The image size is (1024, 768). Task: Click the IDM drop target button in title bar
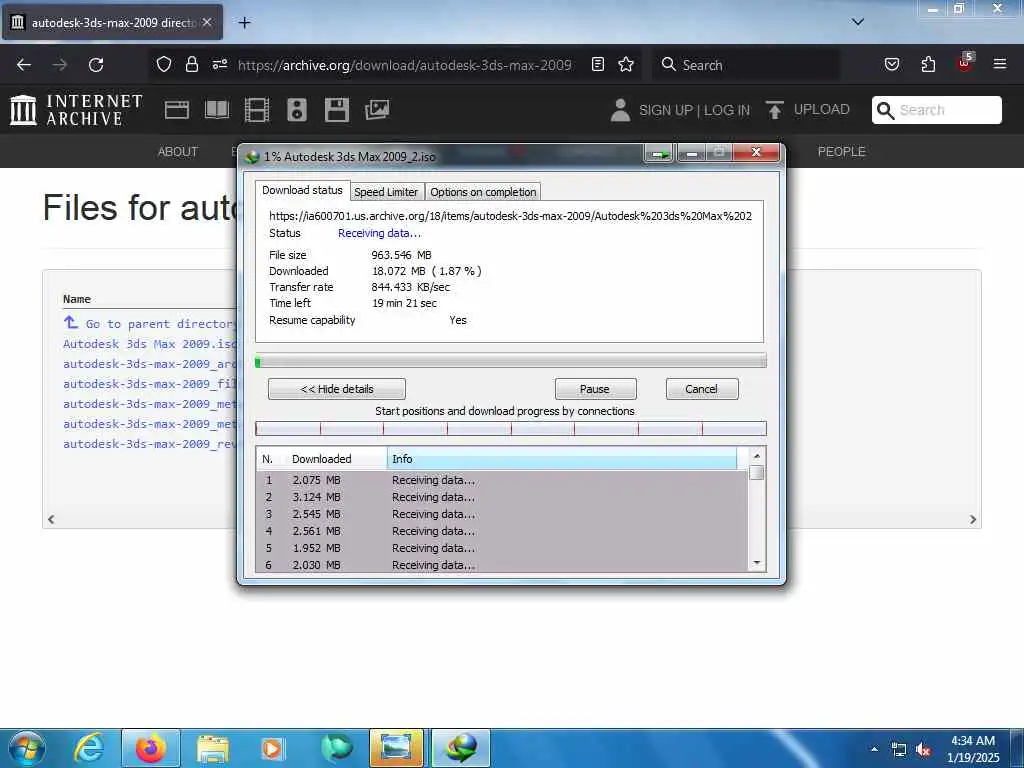[x=658, y=154]
